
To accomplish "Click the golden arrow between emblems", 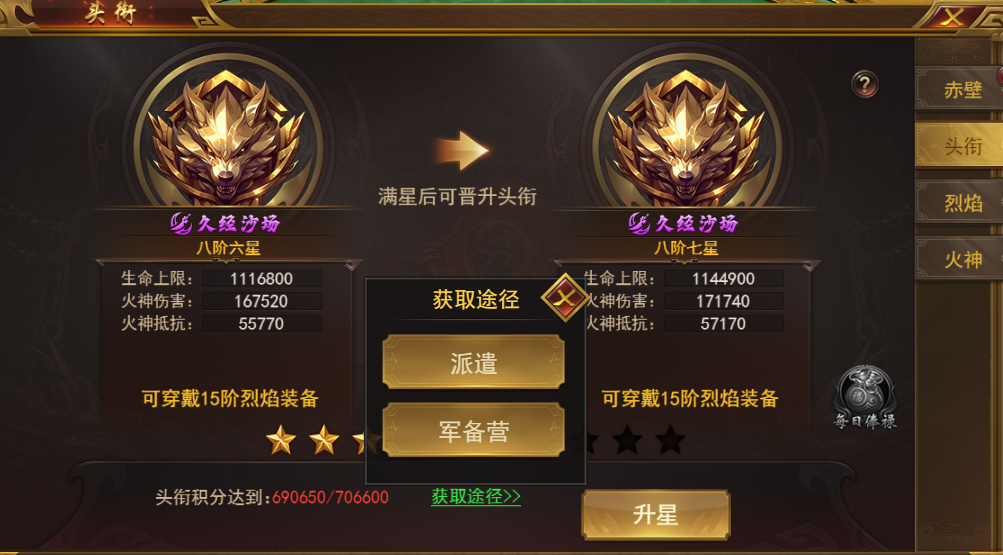I will tap(462, 151).
